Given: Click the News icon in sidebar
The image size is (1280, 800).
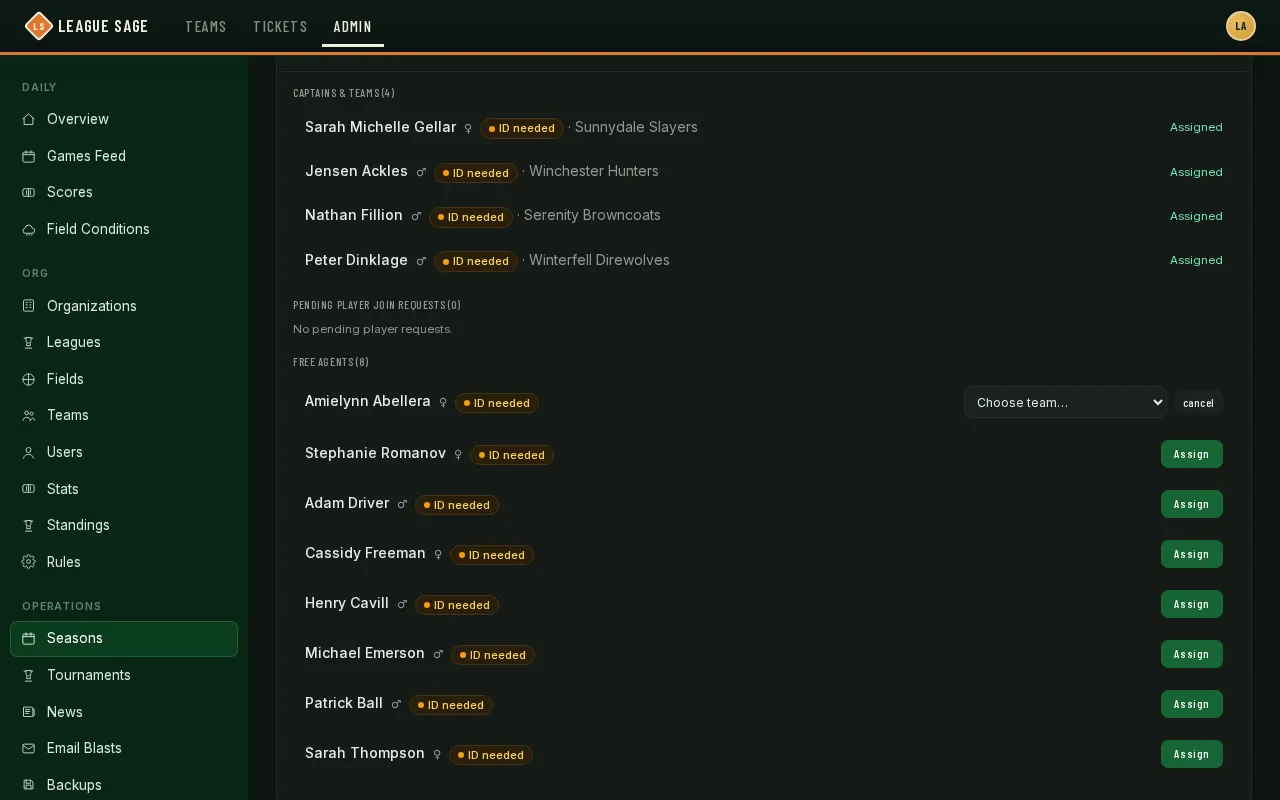Looking at the screenshot, I should 29,712.
